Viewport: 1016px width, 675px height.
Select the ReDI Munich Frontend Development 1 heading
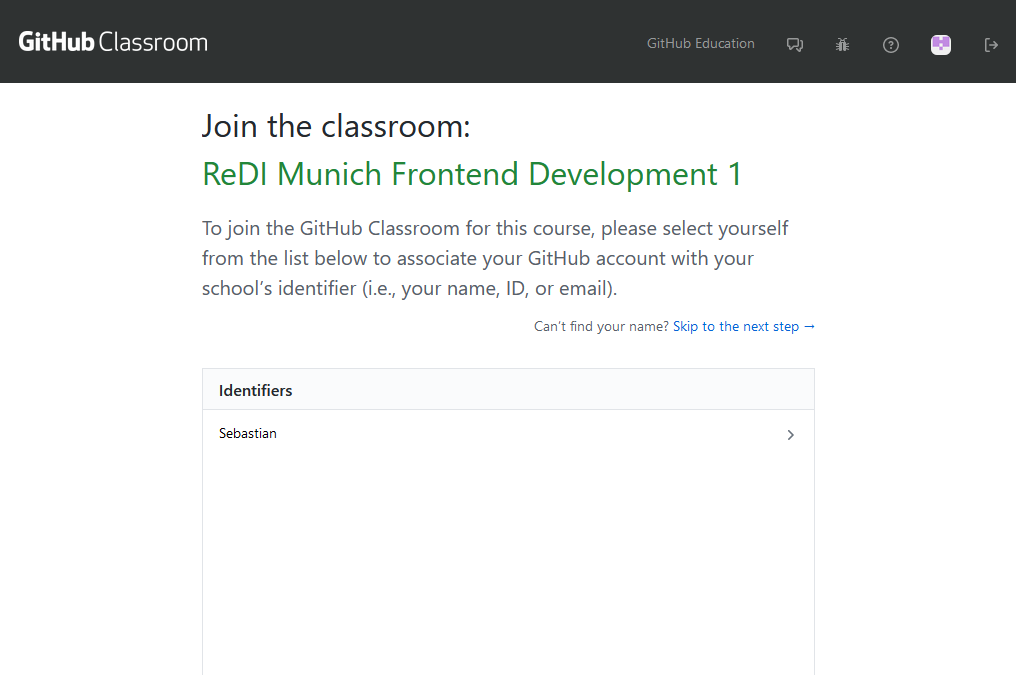pos(471,174)
